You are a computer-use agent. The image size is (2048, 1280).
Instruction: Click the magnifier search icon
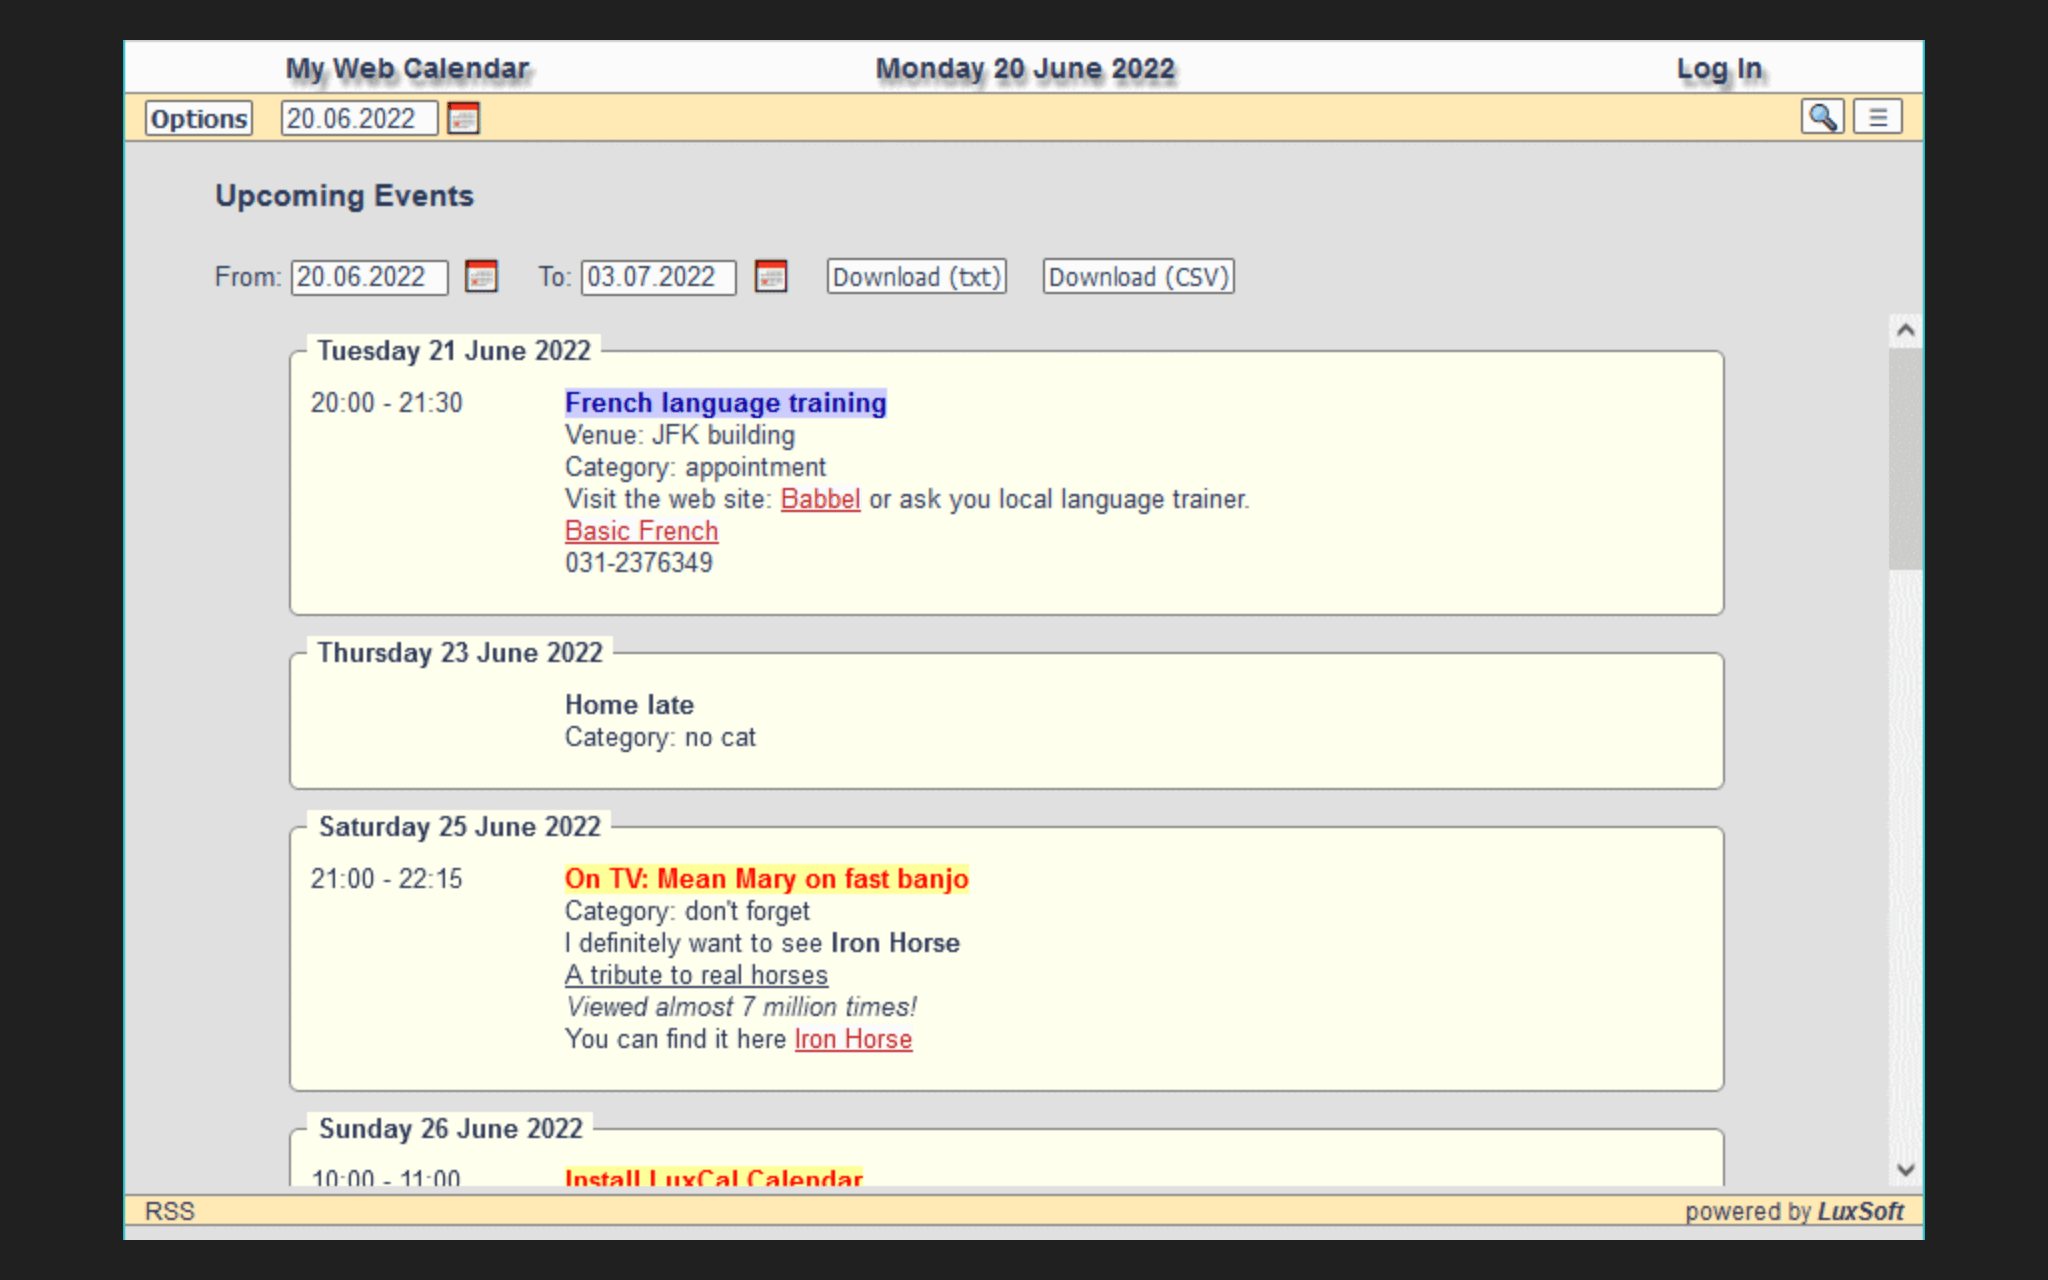point(1822,117)
